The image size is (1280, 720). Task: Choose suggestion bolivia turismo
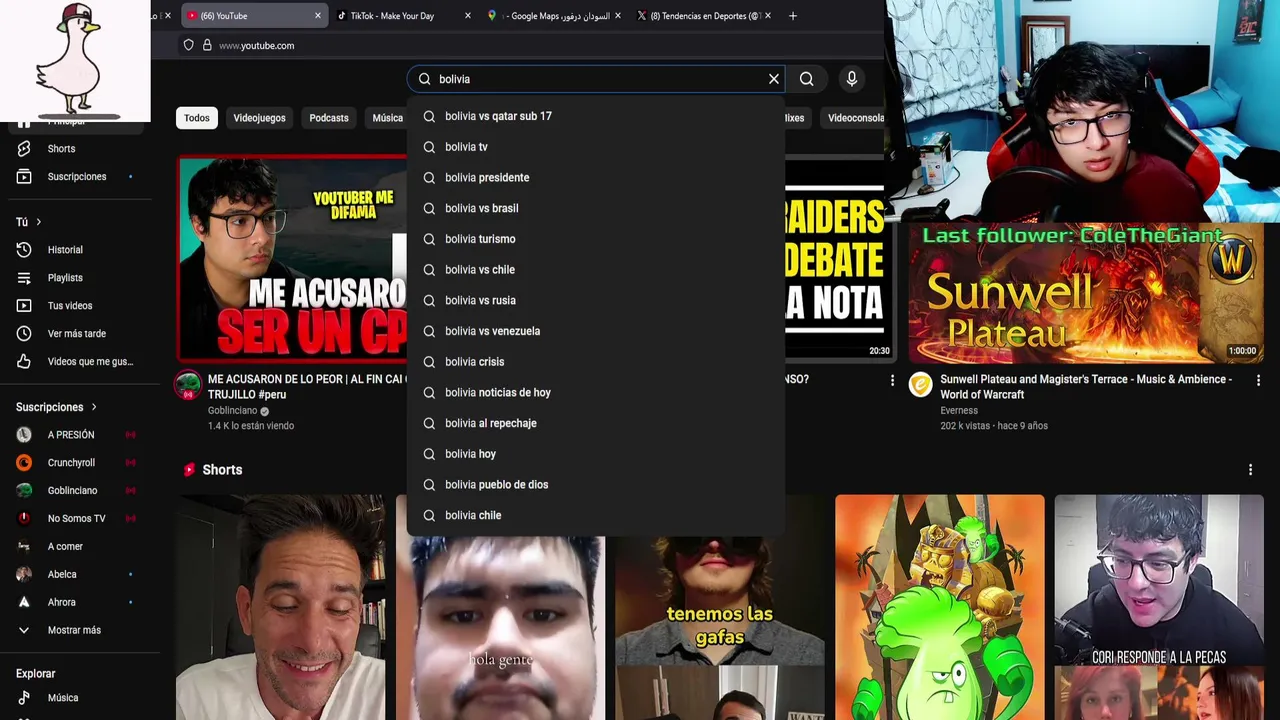point(596,239)
